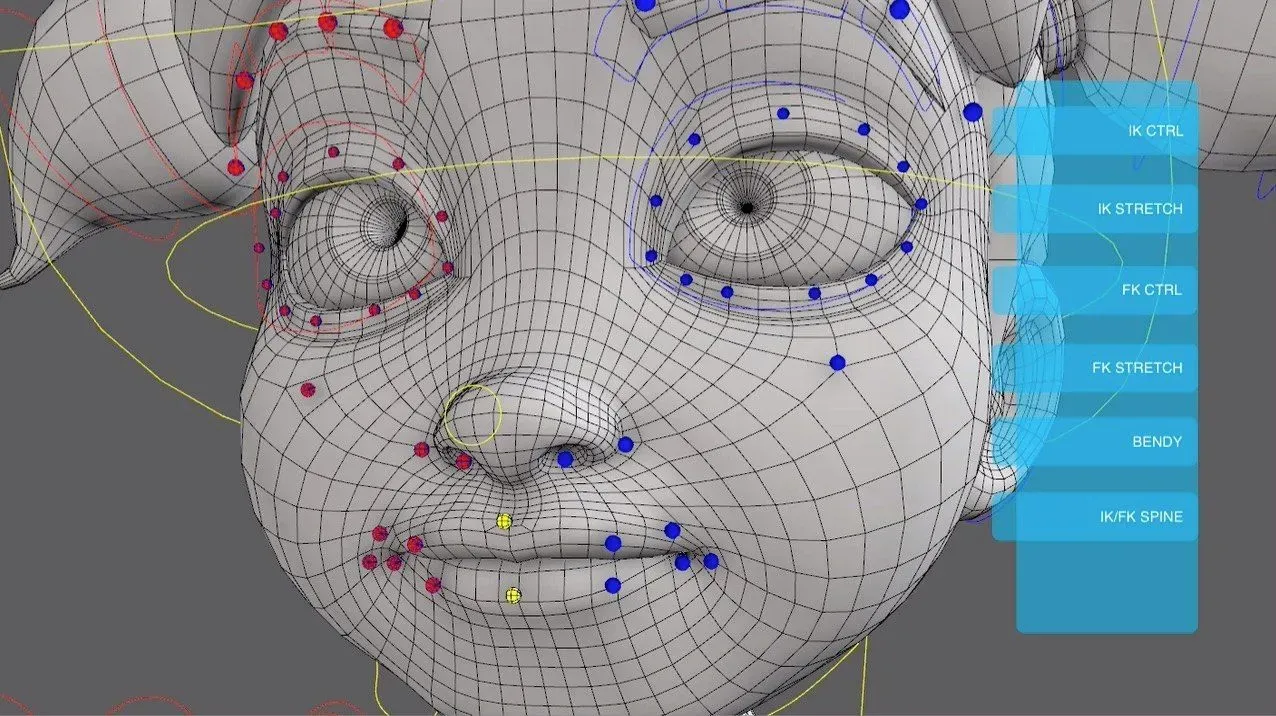Viewport: 1276px width, 716px height.
Task: Switch the IK/FK SPINE setting
Action: click(x=1095, y=517)
